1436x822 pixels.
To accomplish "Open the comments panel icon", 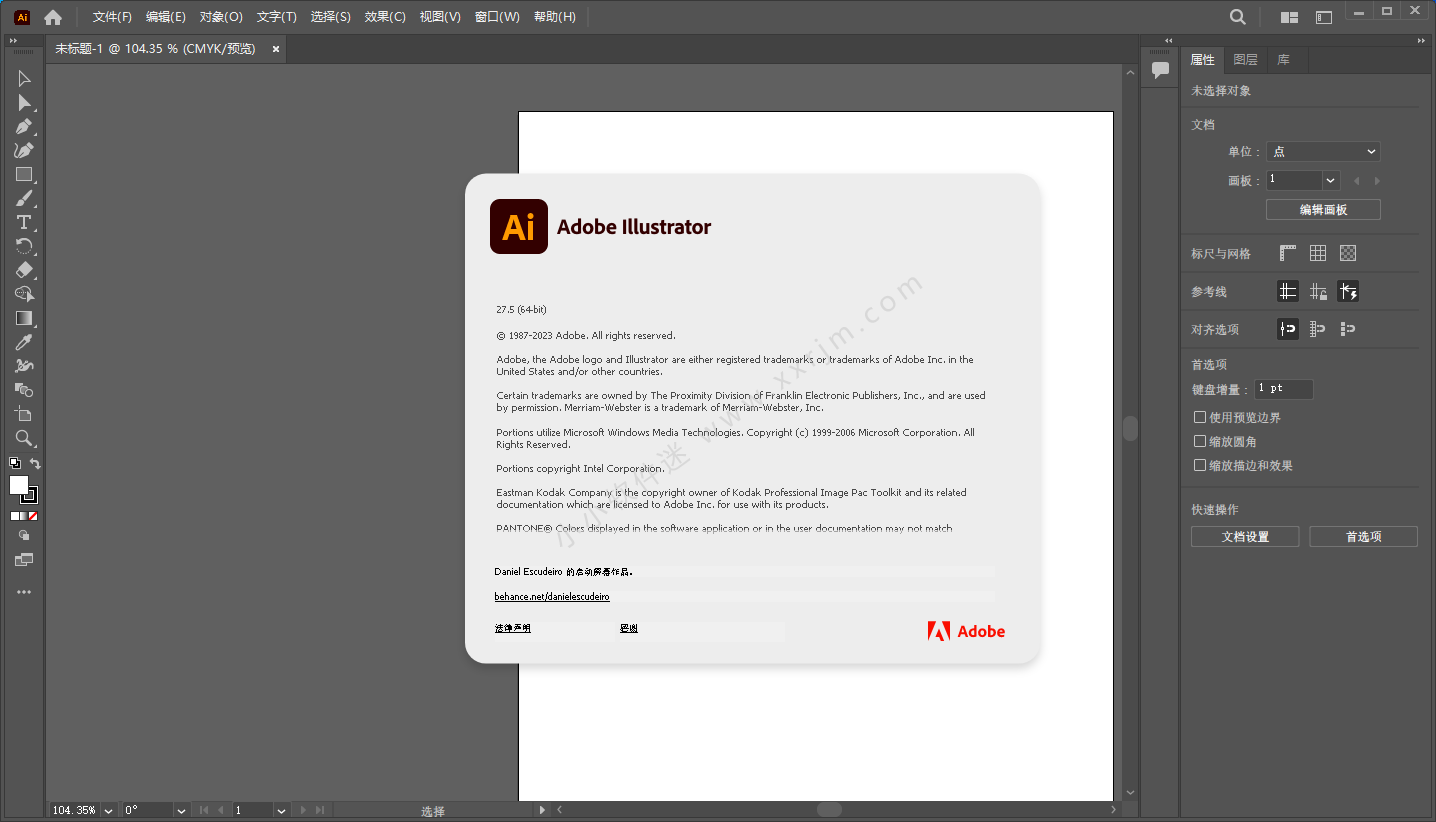I will (x=1160, y=70).
